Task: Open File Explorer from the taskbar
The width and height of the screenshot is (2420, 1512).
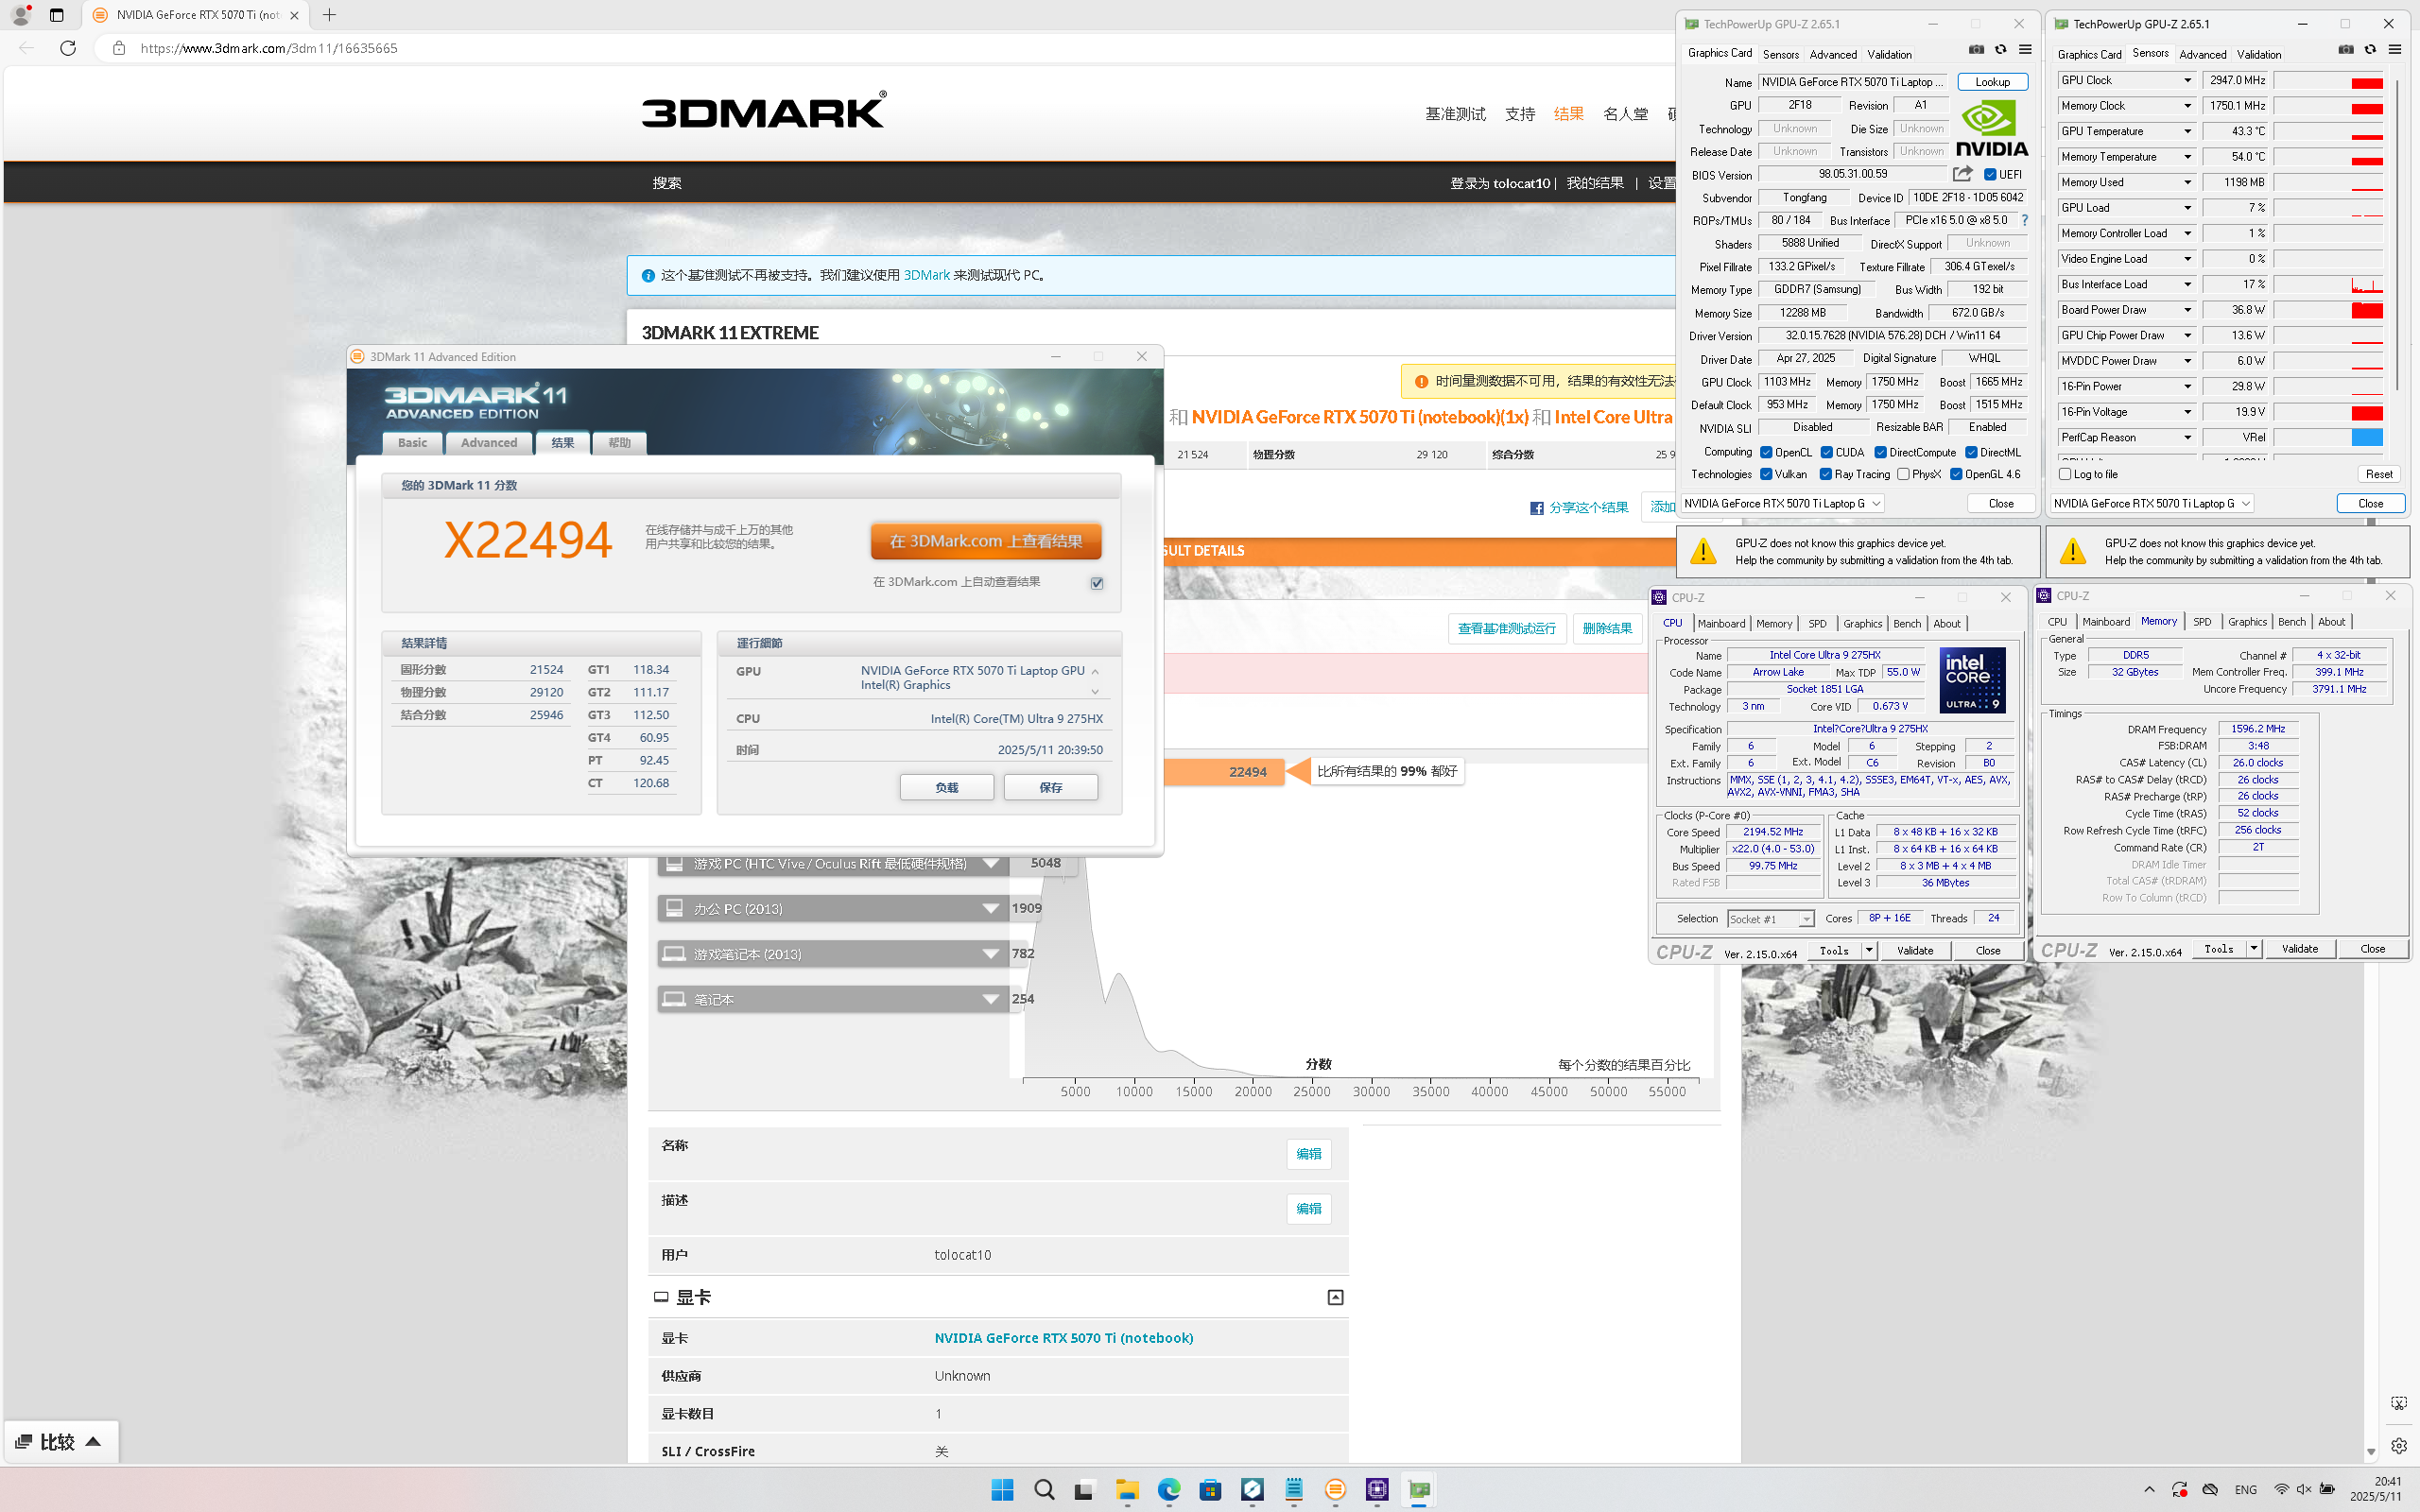Action: (x=1127, y=1490)
